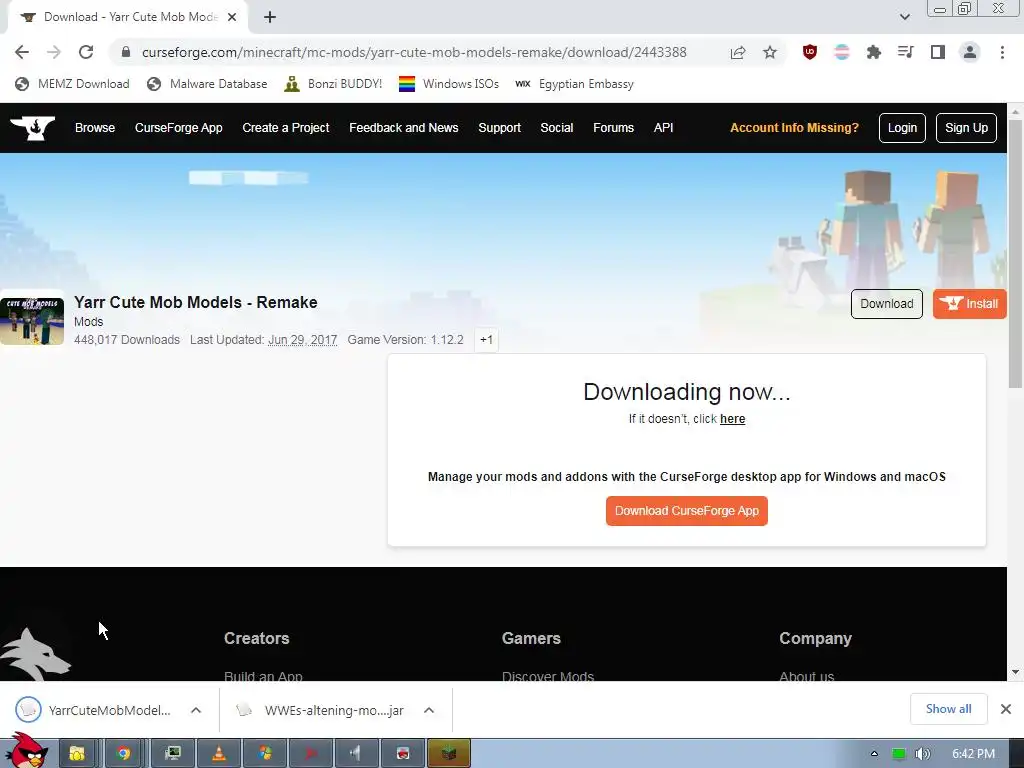Click Account Info Missing? link

794,128
